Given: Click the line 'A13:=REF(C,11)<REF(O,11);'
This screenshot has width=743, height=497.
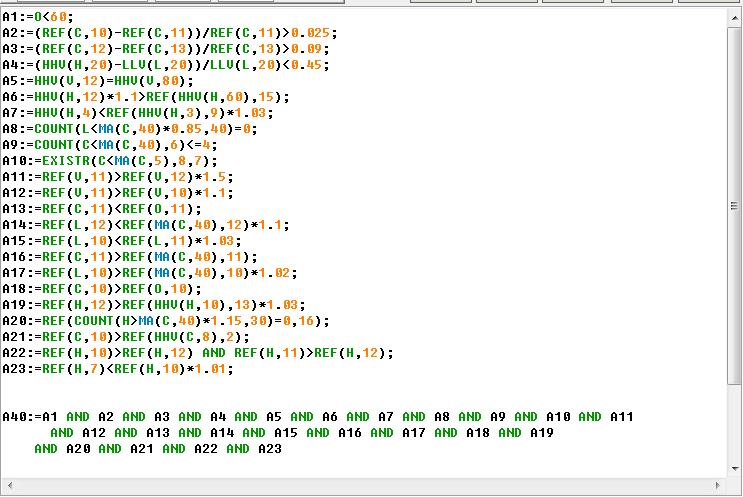Looking at the screenshot, I should click(x=102, y=209).
